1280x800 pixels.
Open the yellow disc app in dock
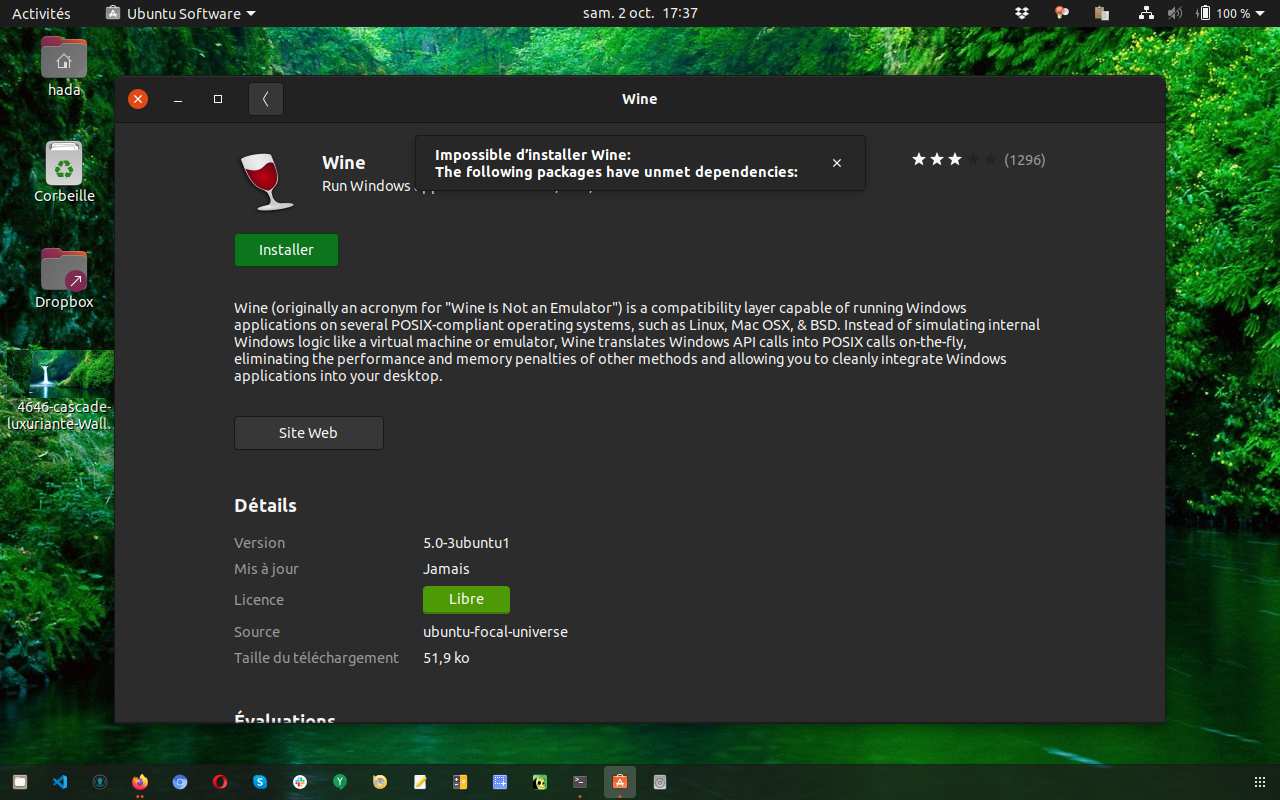pyautogui.click(x=380, y=782)
